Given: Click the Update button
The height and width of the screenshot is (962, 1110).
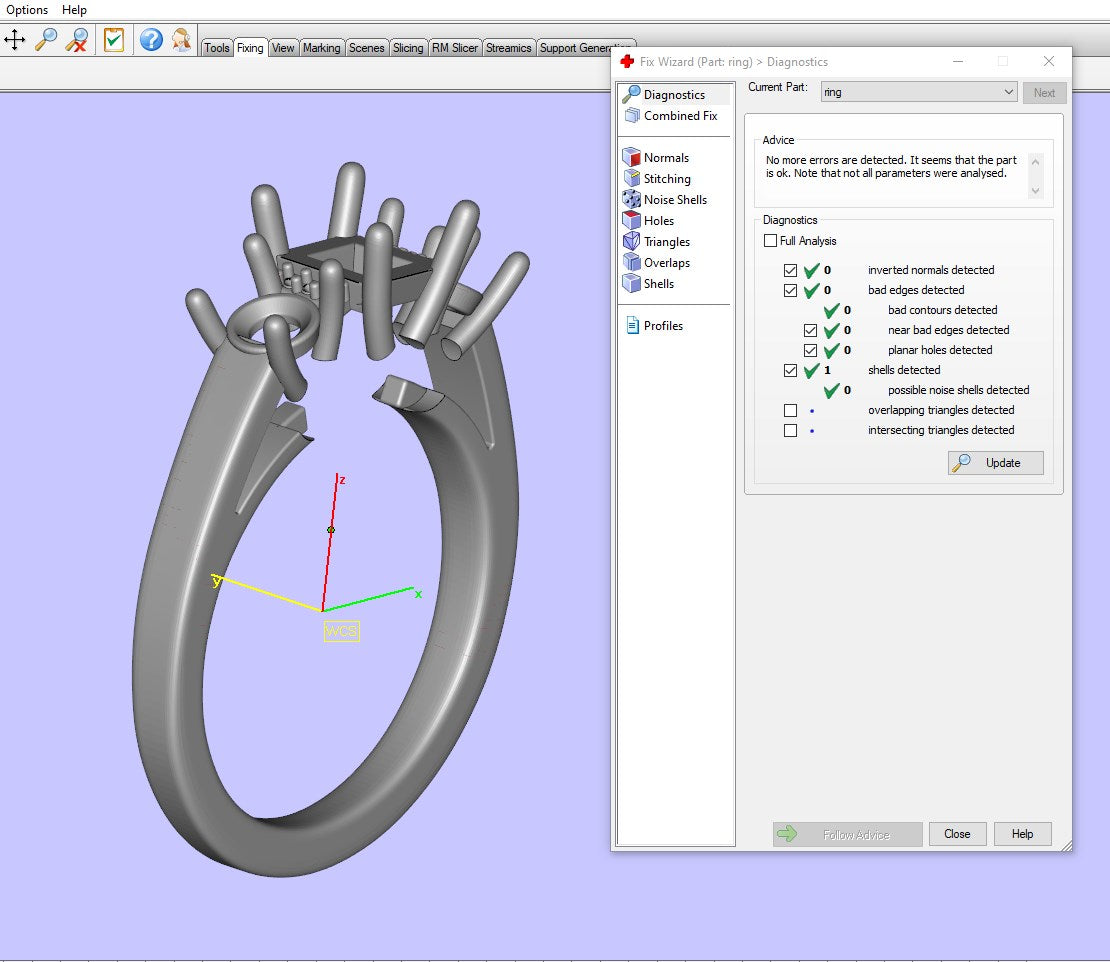Looking at the screenshot, I should (995, 463).
